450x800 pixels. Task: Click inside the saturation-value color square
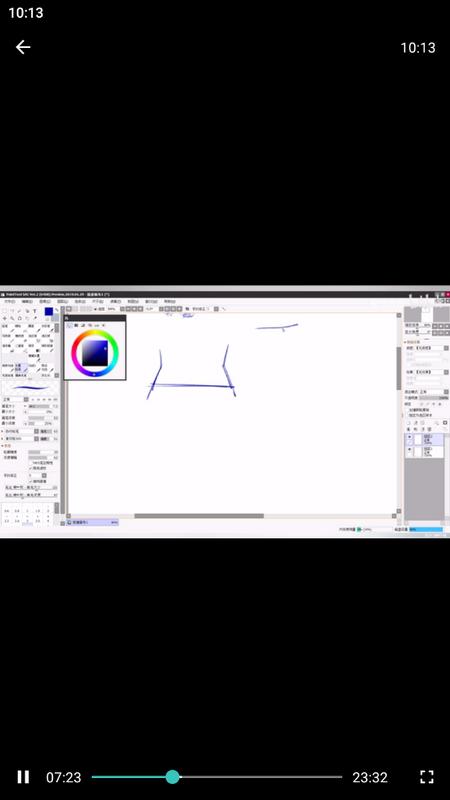95,353
